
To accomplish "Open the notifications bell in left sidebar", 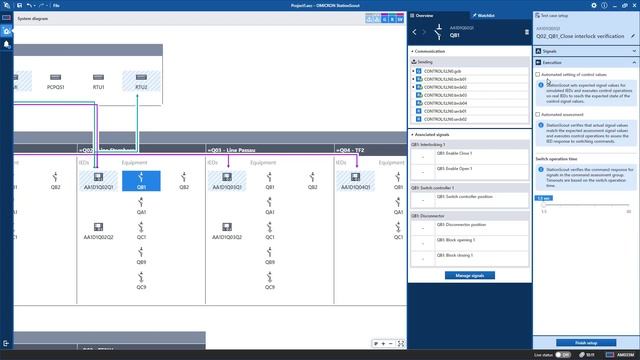I will point(7,44).
